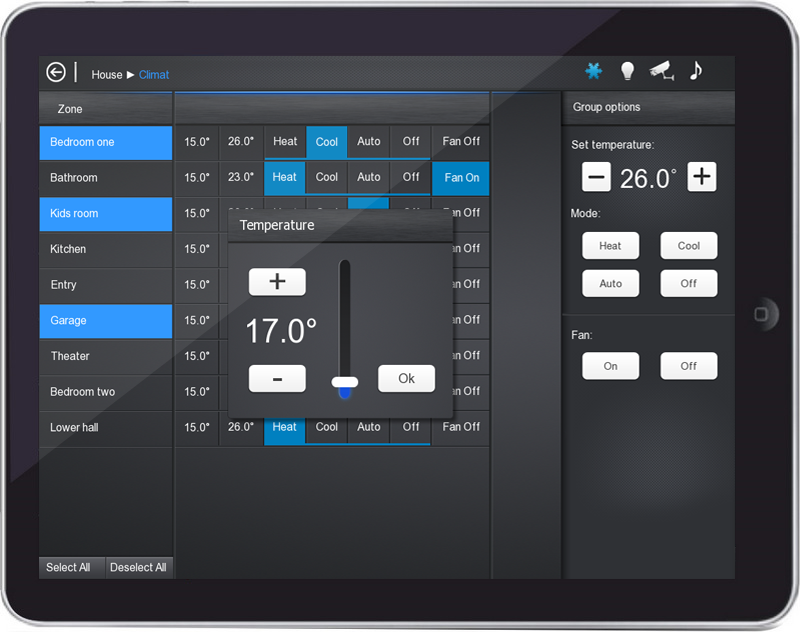
Task: Navigate back using the arrow icon
Action: tap(56, 72)
